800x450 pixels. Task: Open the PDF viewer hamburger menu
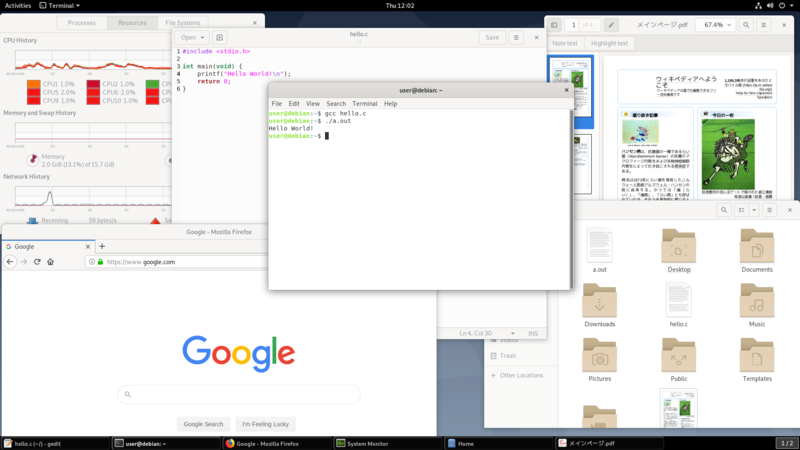coord(764,24)
